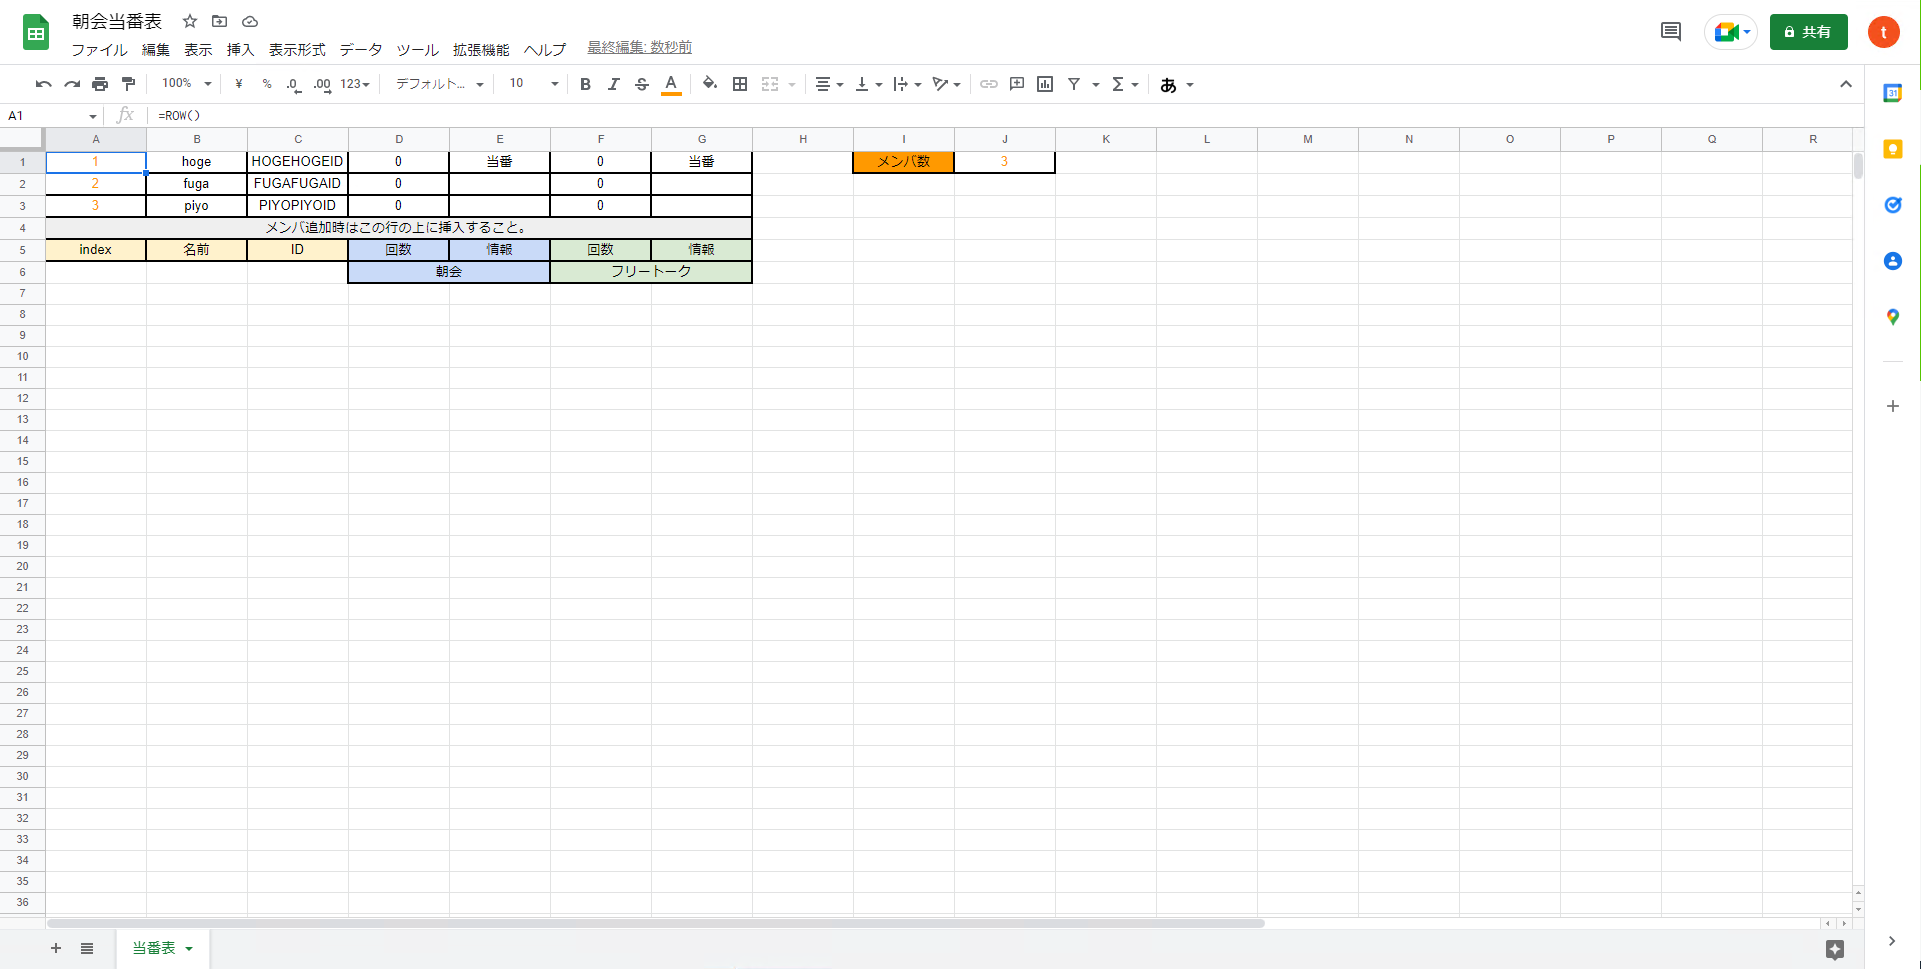Add a new sheet
The width and height of the screenshot is (1921, 969).
click(56, 948)
